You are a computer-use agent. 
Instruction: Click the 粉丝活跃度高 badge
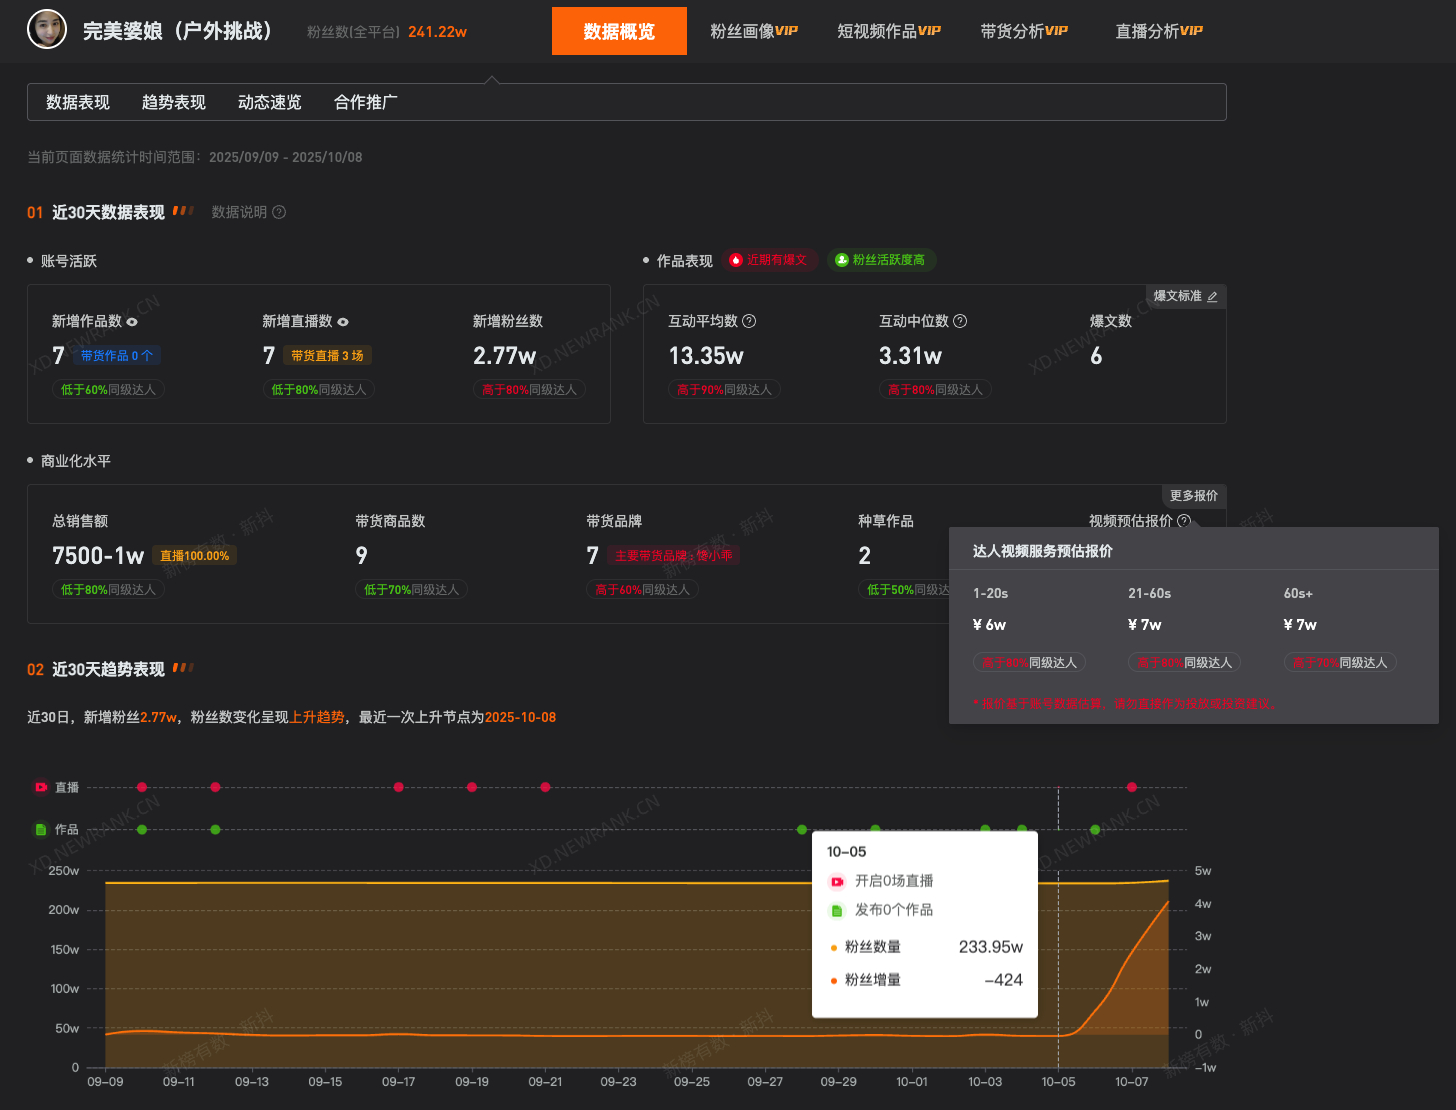pyautogui.click(x=881, y=260)
